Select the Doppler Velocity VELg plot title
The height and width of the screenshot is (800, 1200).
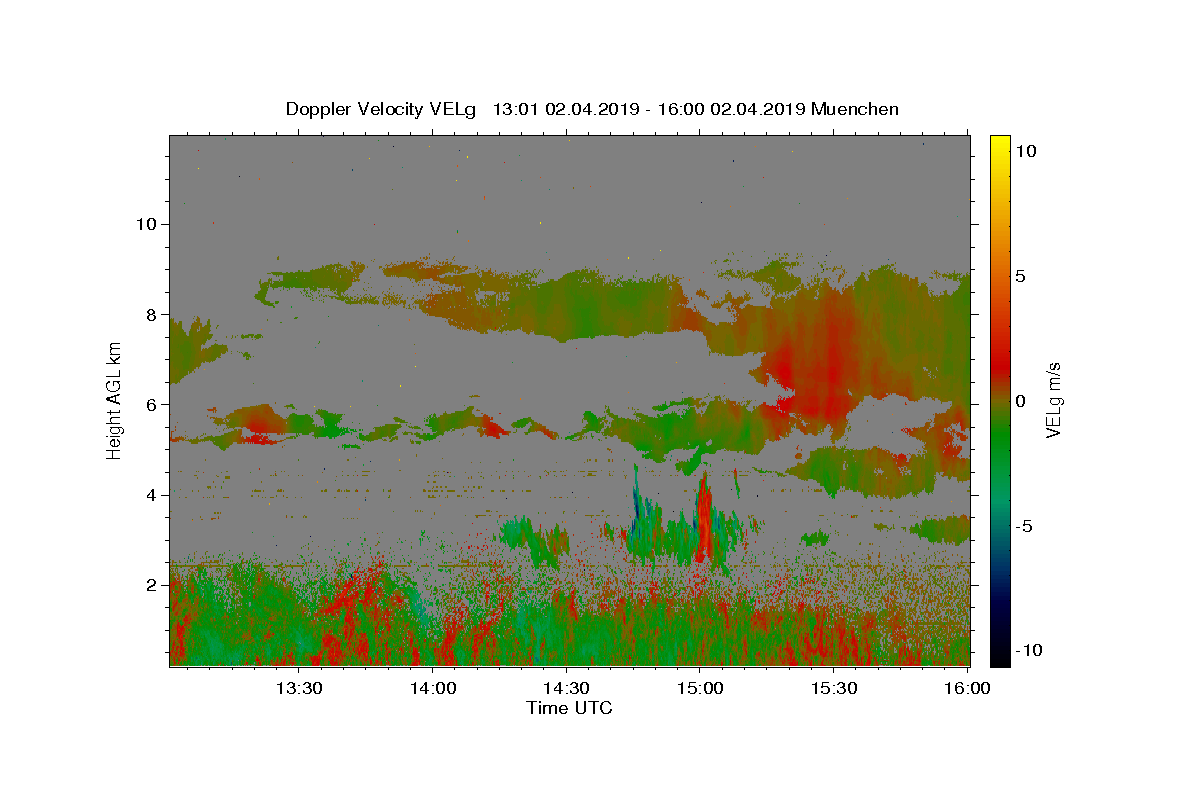pyautogui.click(x=592, y=109)
